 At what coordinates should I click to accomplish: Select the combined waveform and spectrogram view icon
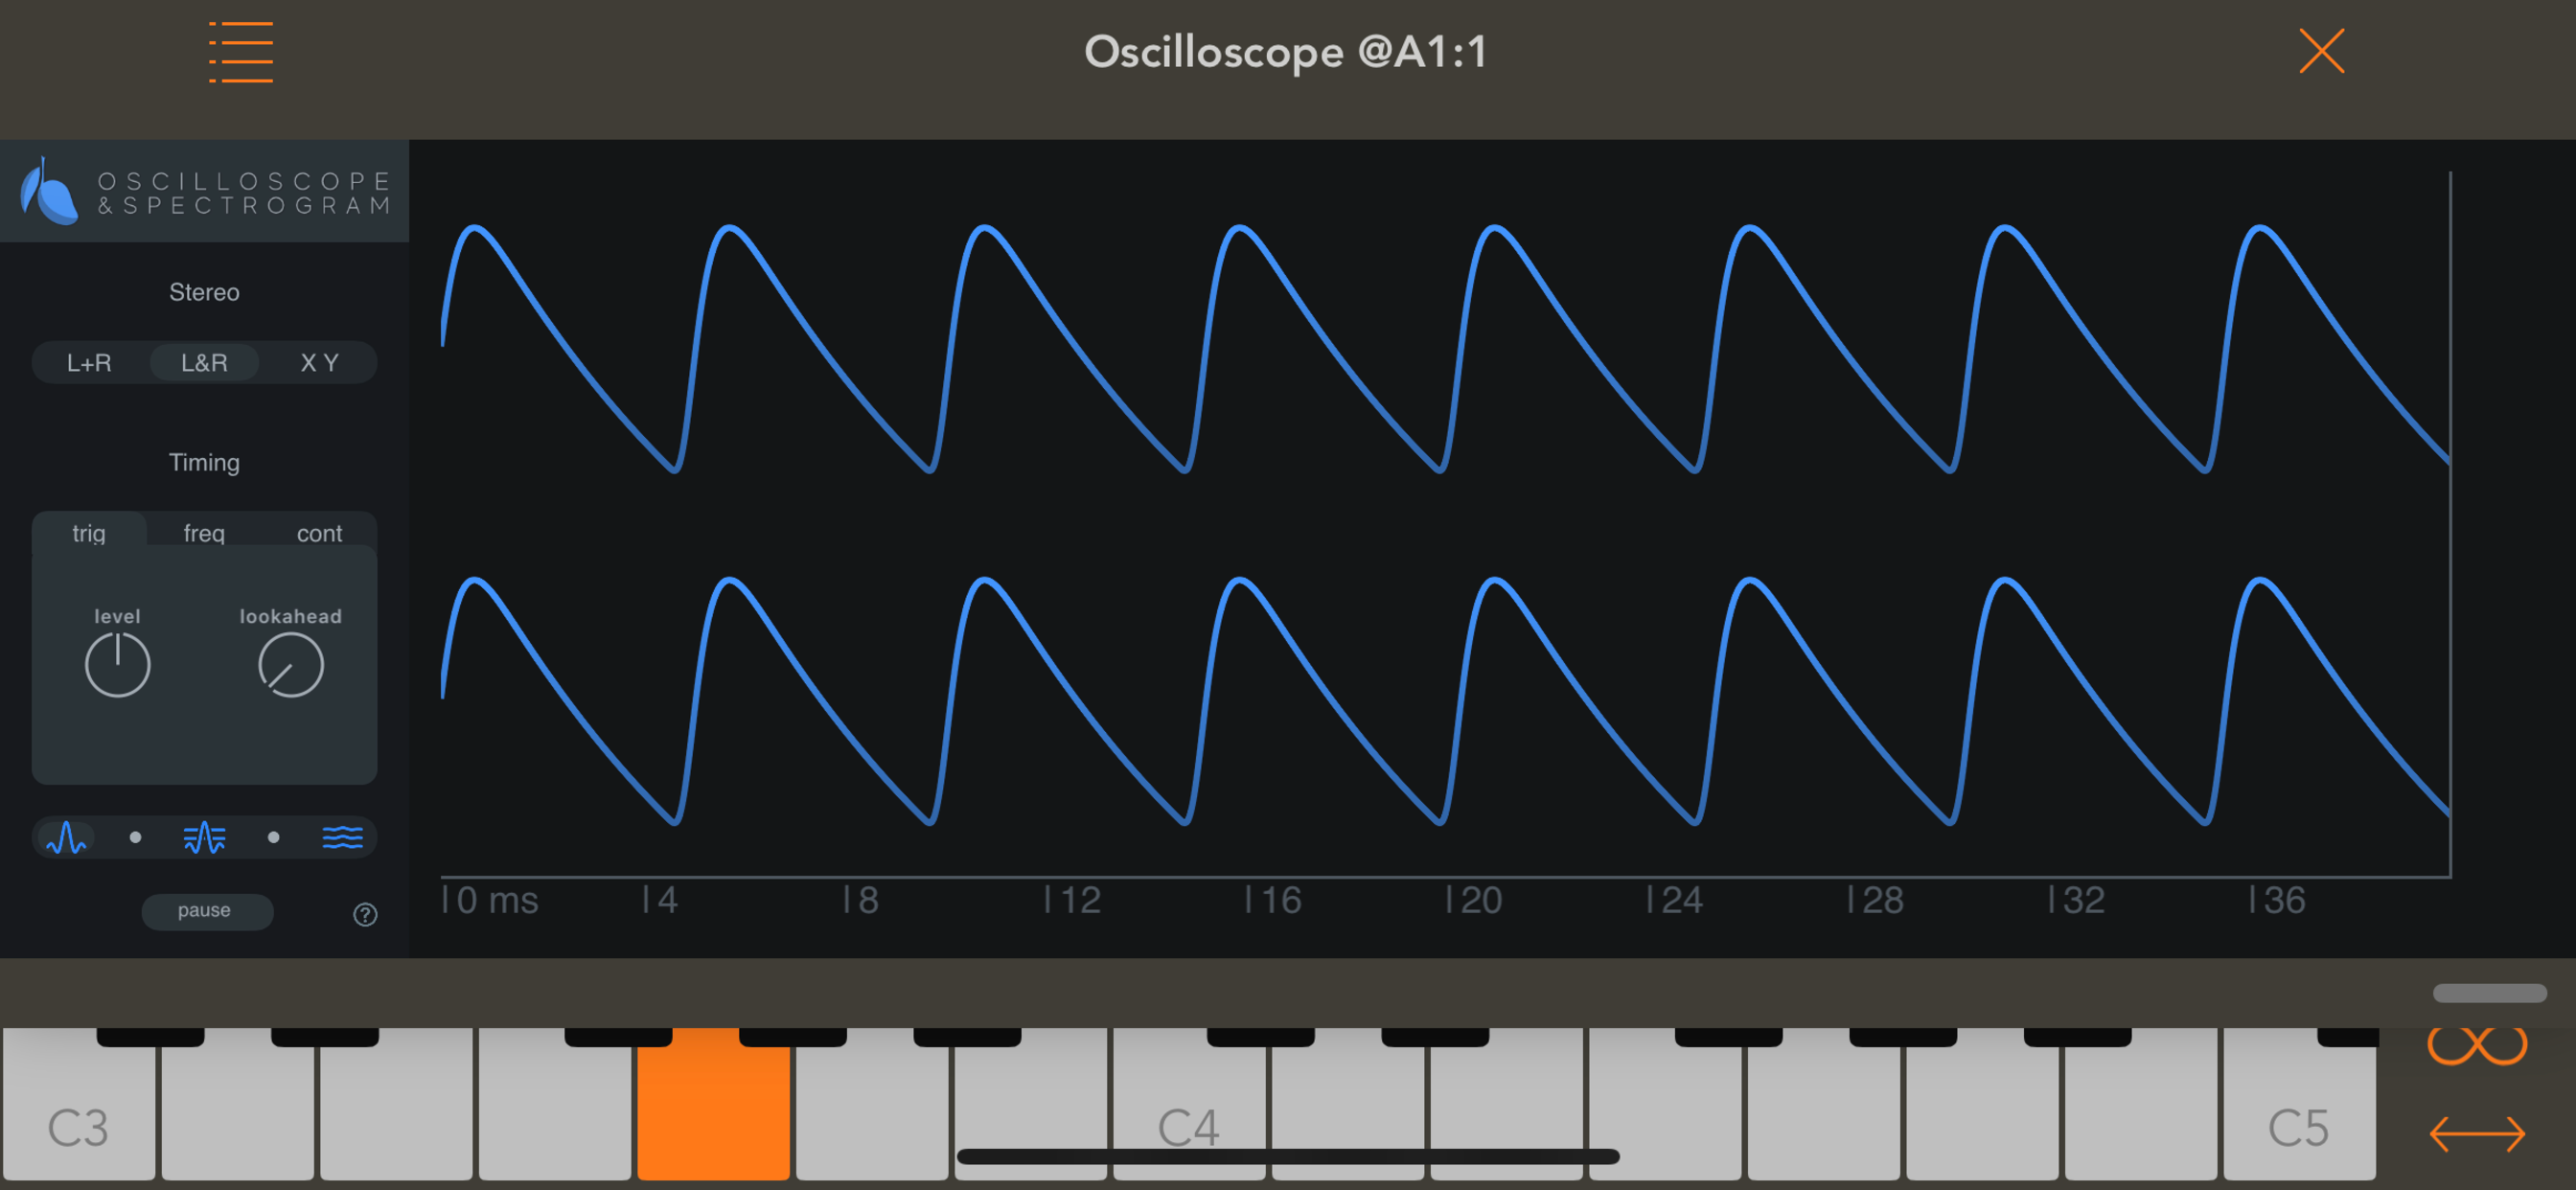click(204, 837)
